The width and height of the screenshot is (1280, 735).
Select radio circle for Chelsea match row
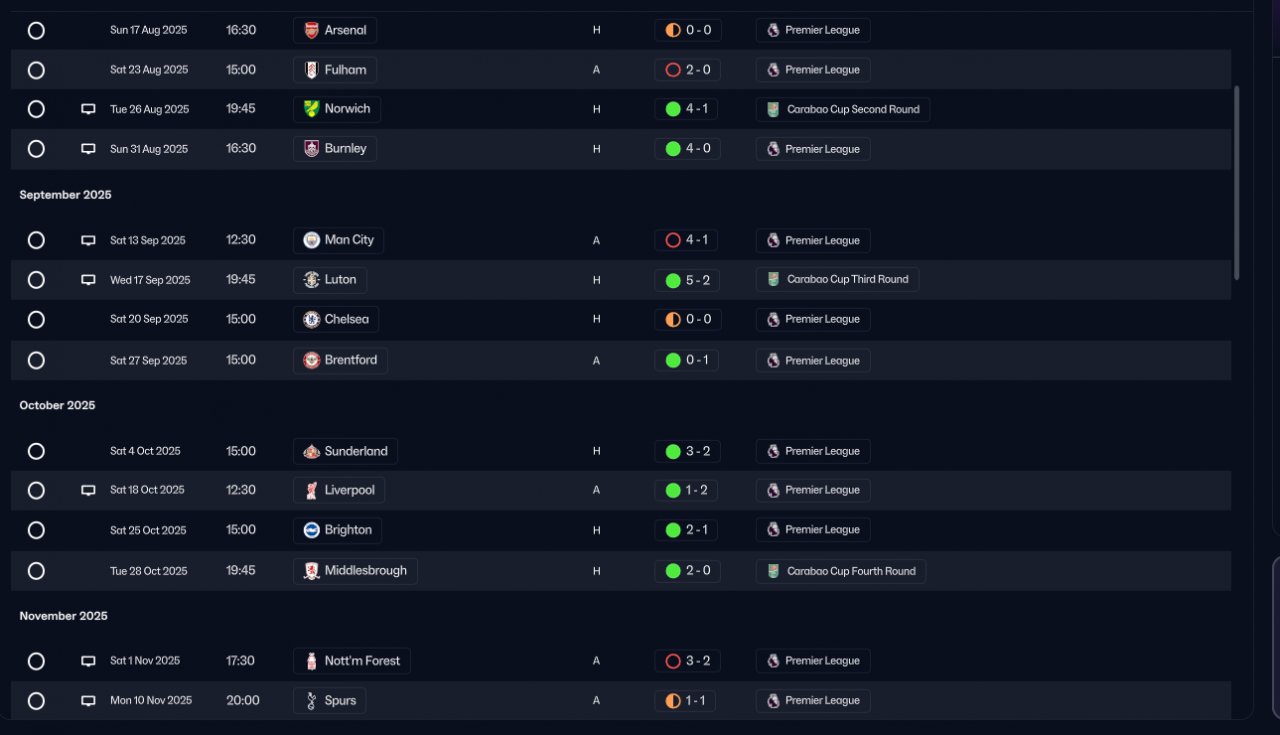[x=36, y=320]
